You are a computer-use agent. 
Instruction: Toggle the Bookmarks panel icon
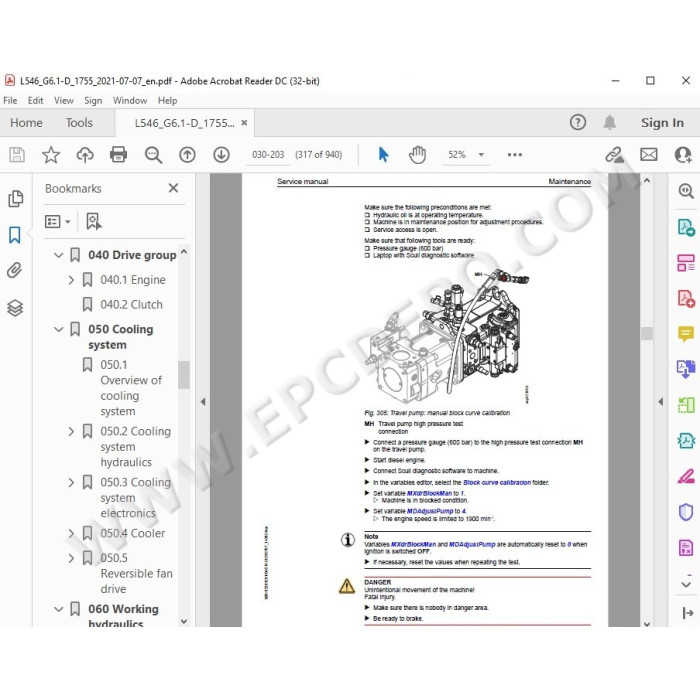coord(15,235)
